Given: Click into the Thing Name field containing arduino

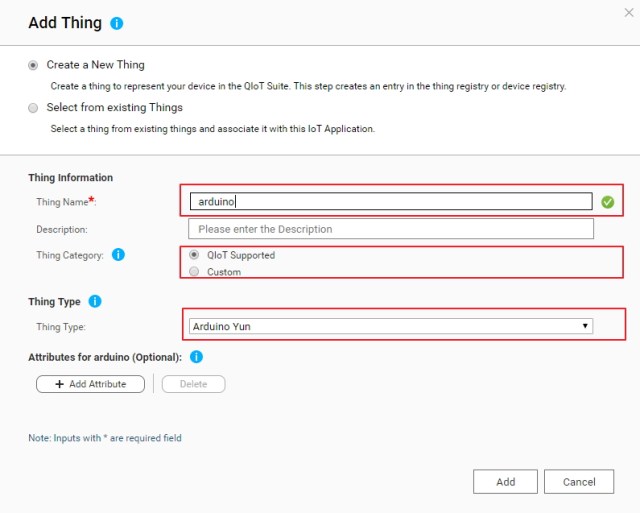Looking at the screenshot, I should (391, 202).
